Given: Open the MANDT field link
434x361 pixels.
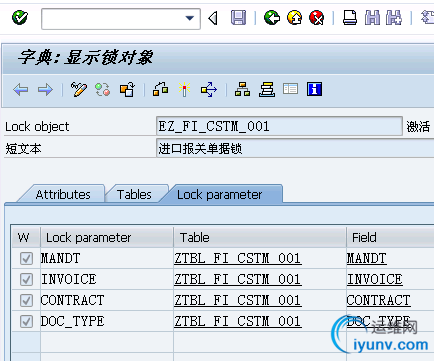Looking at the screenshot, I should [367, 259].
